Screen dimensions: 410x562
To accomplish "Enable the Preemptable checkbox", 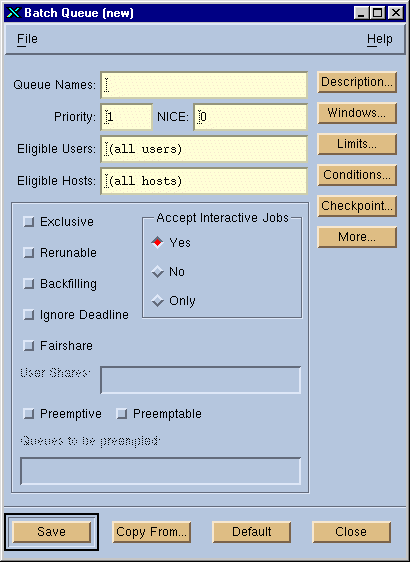I will pyautogui.click(x=121, y=414).
